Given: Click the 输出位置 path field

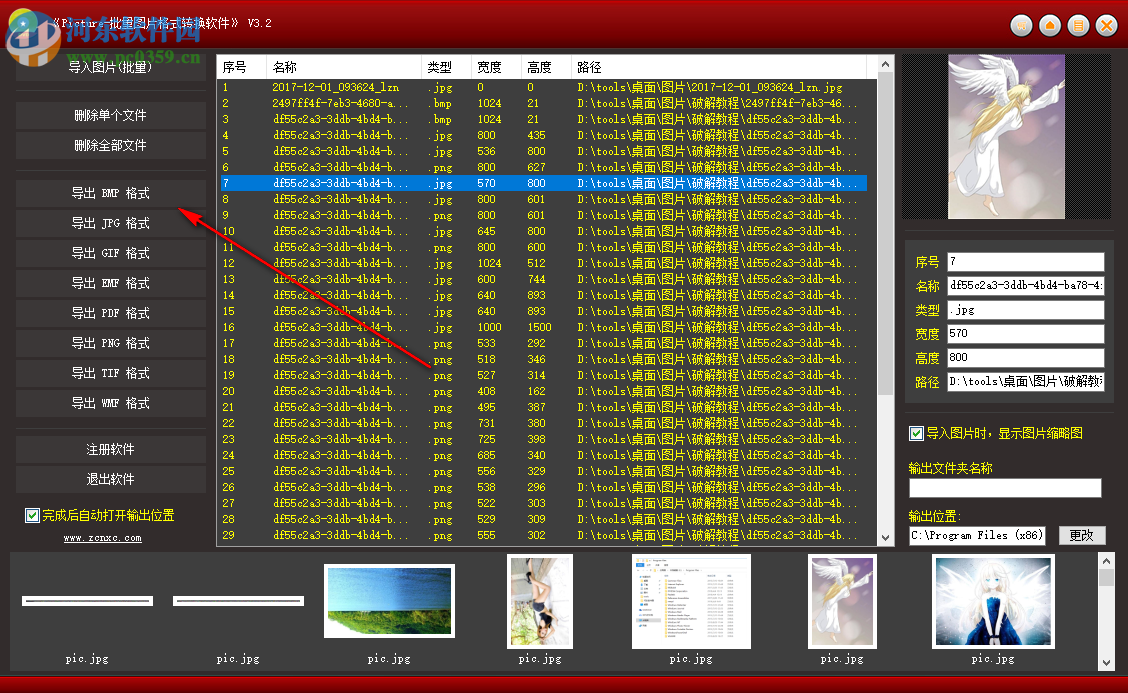Looking at the screenshot, I should [977, 535].
